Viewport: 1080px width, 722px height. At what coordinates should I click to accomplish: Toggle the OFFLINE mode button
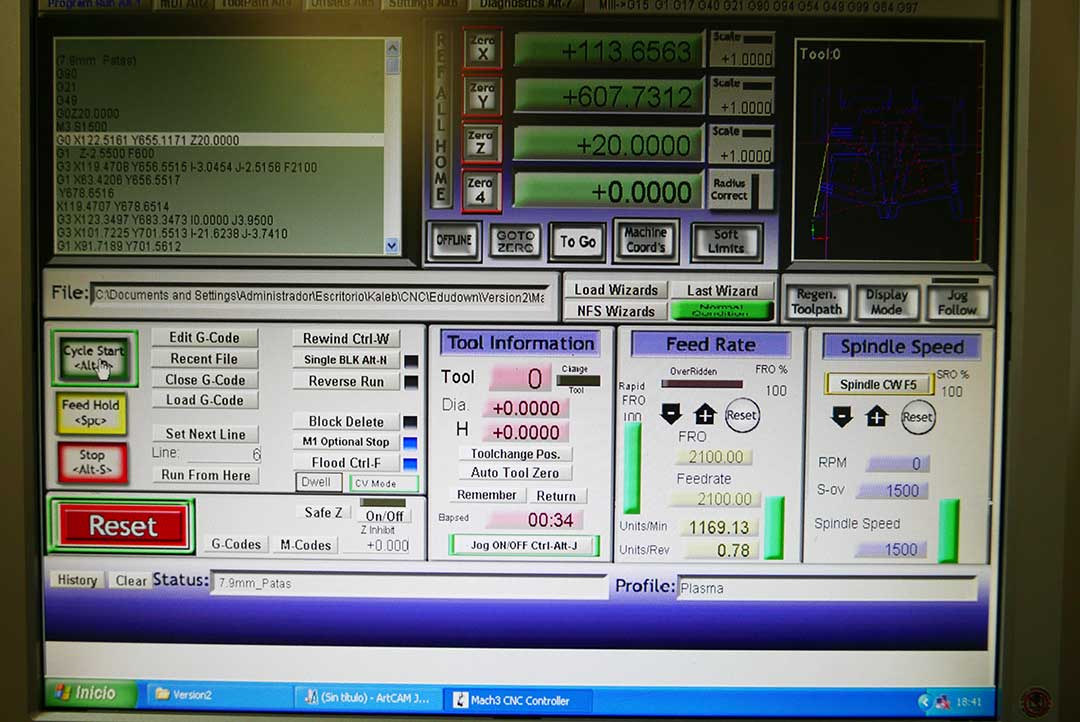tap(454, 240)
